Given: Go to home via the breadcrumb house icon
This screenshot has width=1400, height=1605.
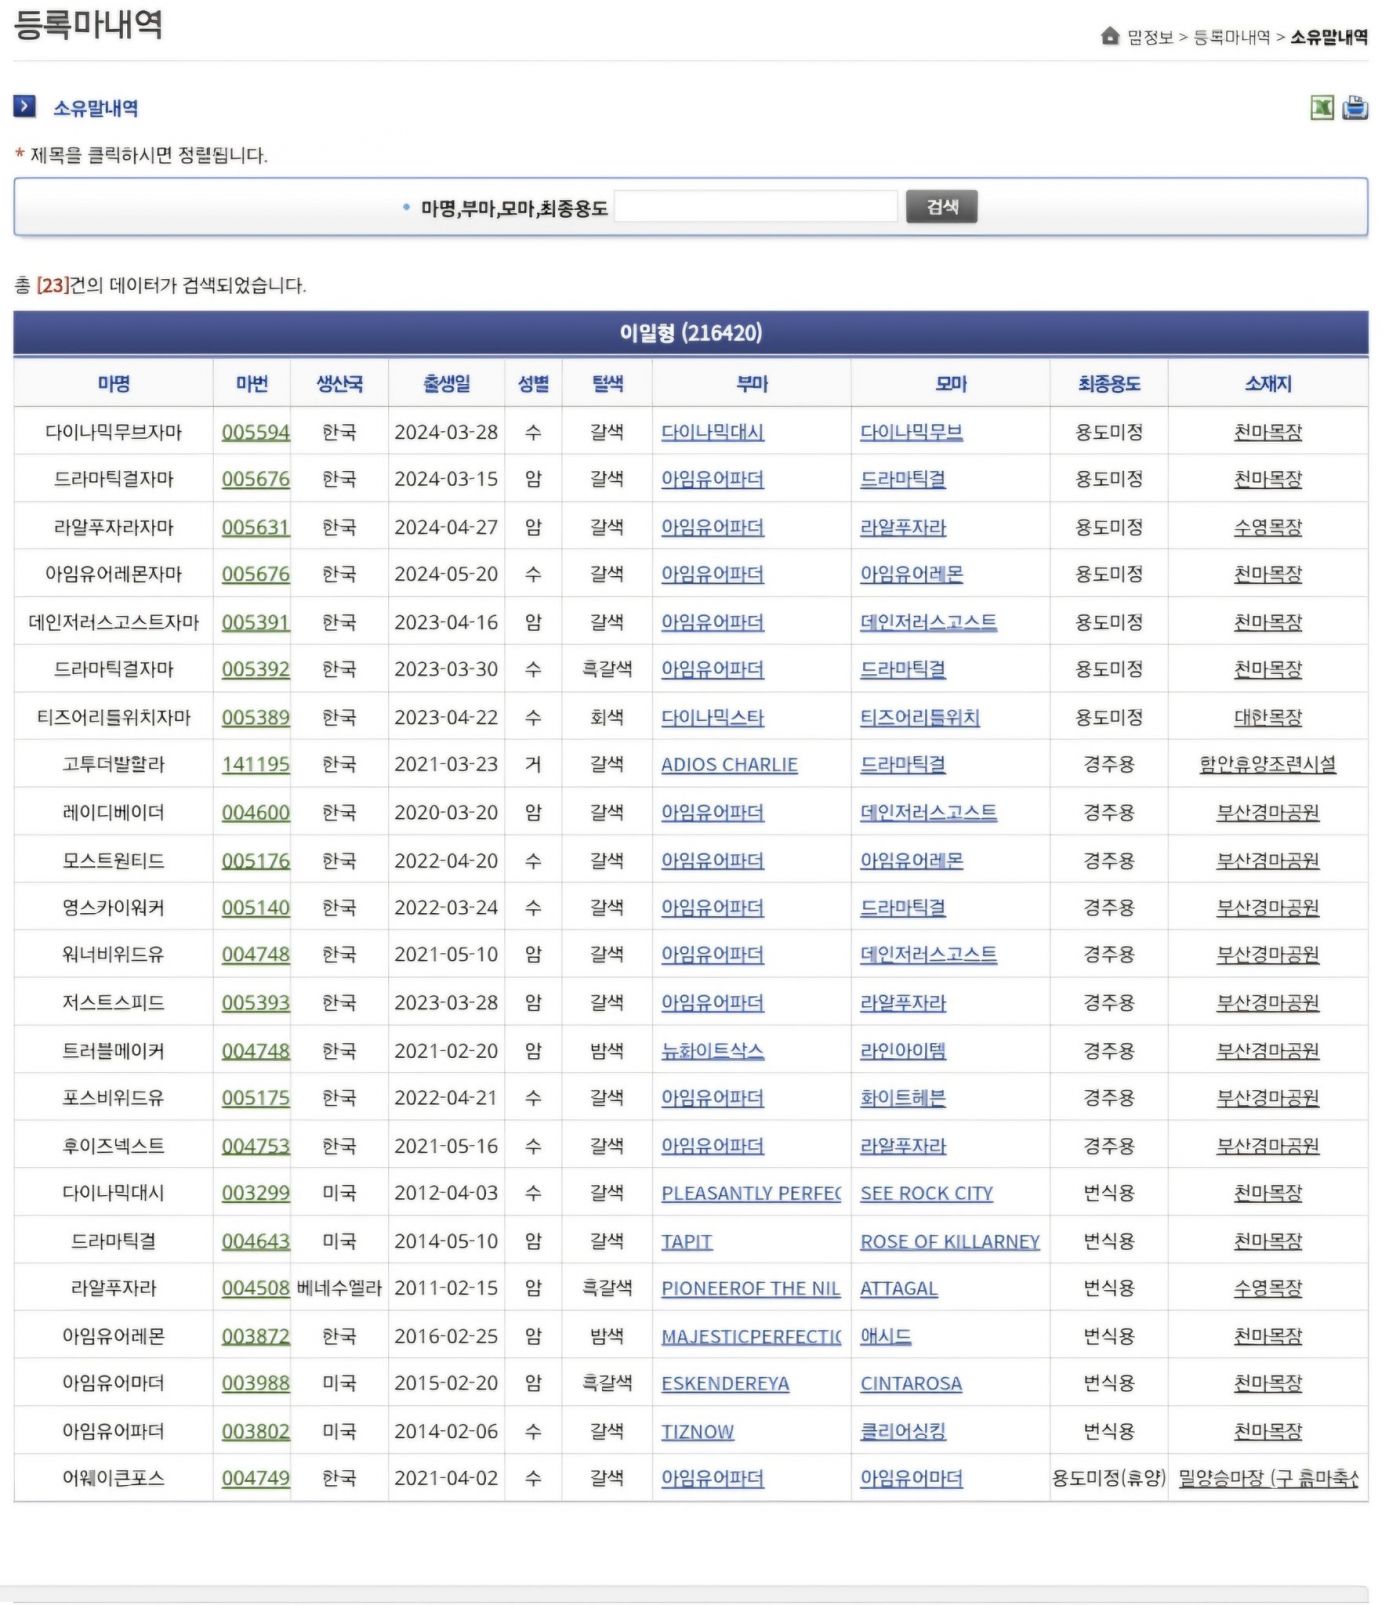Looking at the screenshot, I should 1109,37.
